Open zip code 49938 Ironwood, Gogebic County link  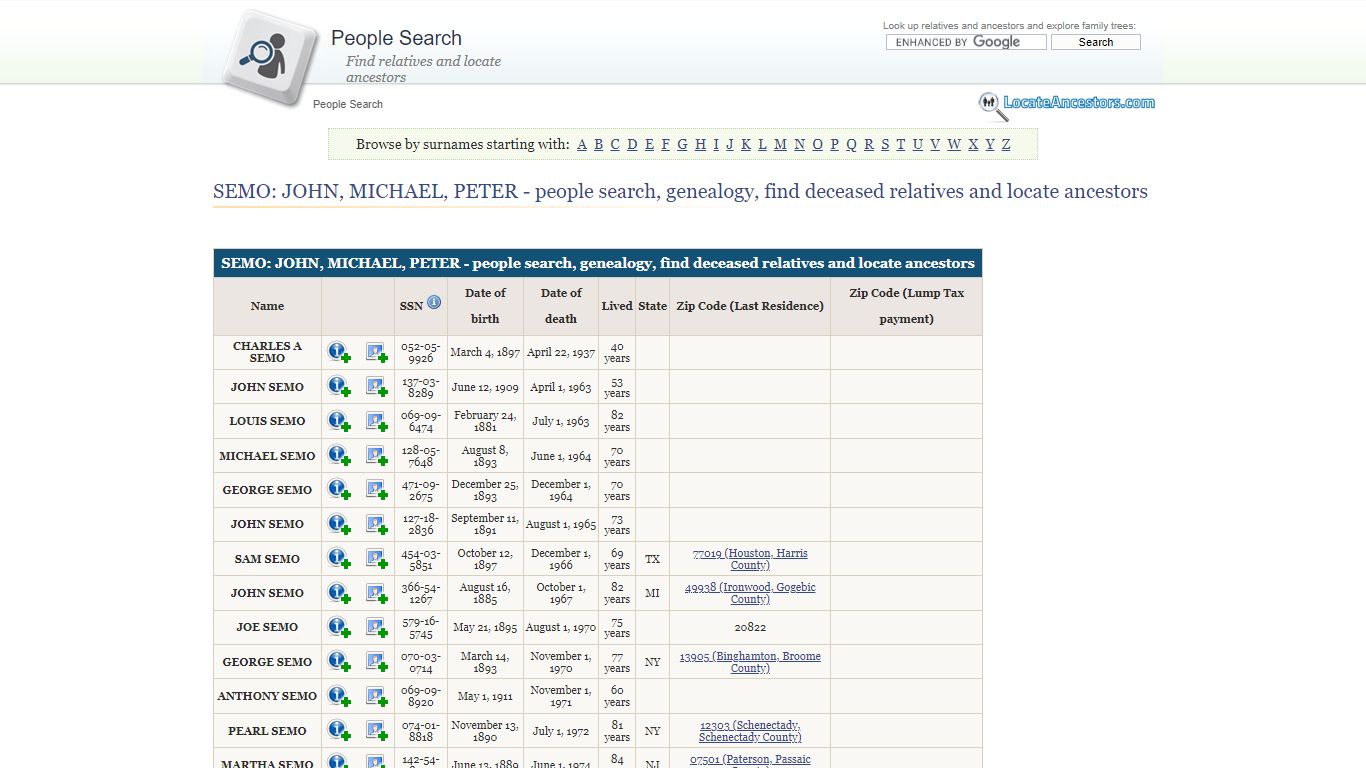[x=750, y=593]
